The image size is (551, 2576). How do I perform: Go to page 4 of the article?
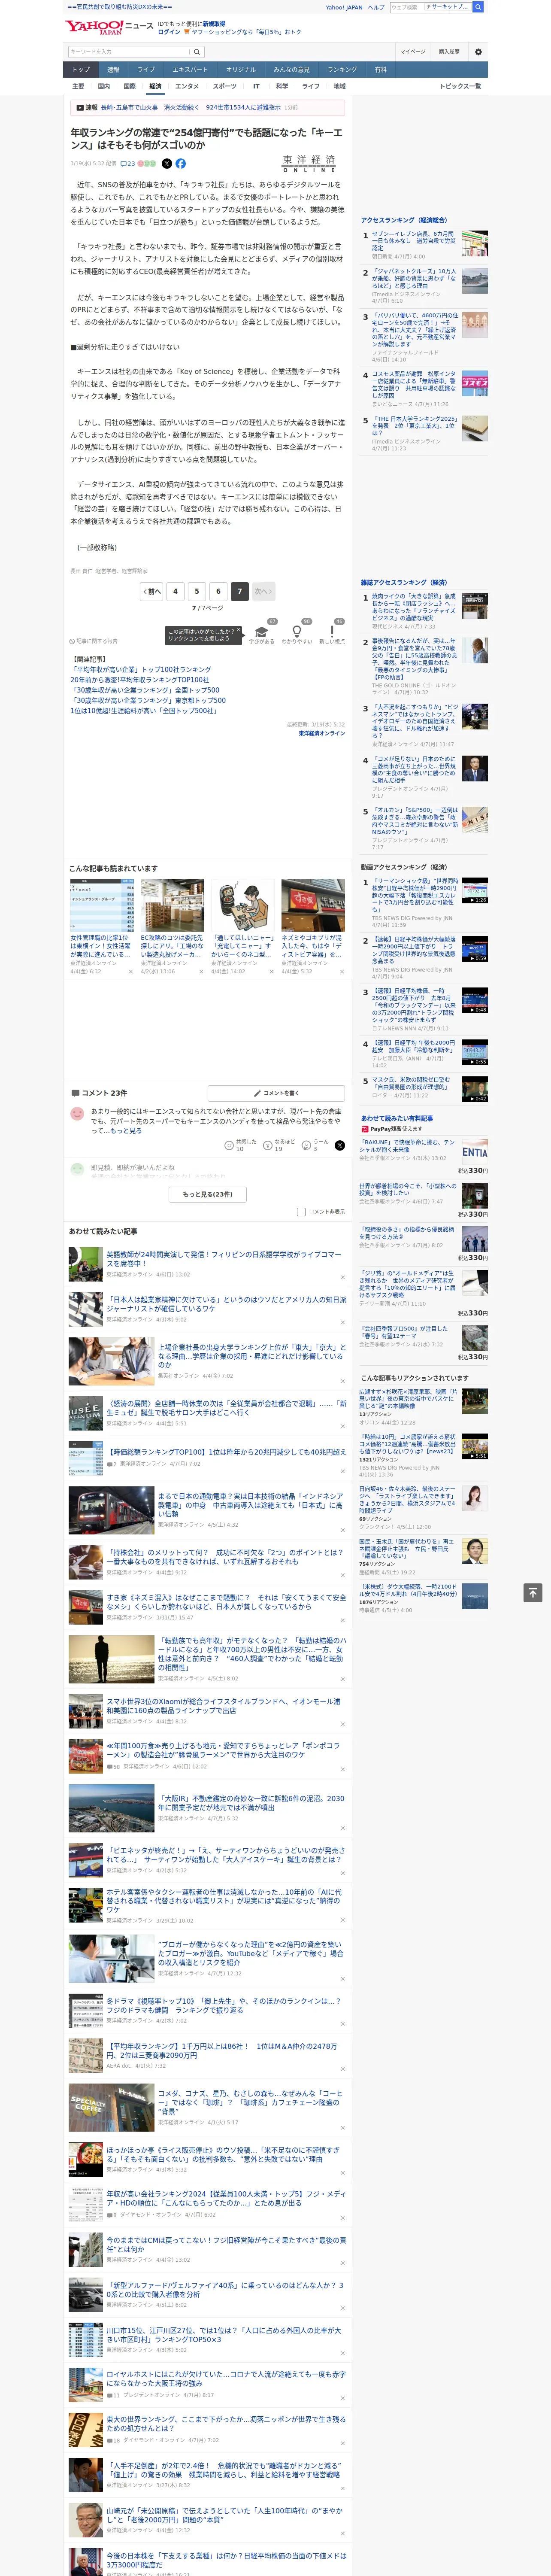[175, 591]
